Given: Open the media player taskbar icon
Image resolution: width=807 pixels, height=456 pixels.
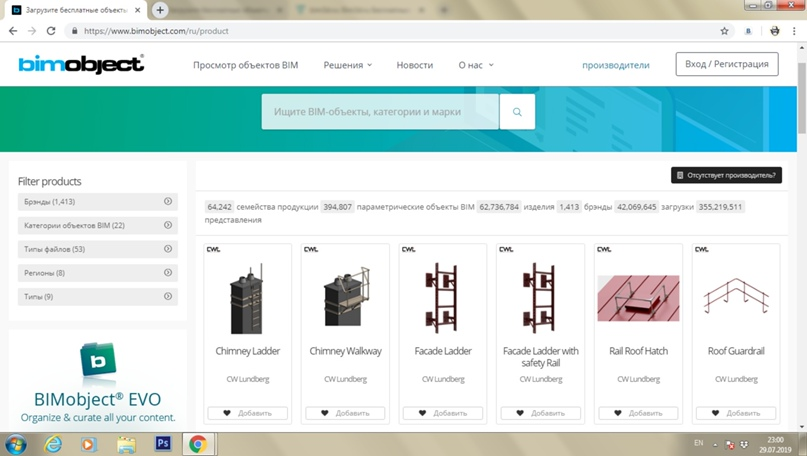Looking at the screenshot, I should [x=89, y=444].
